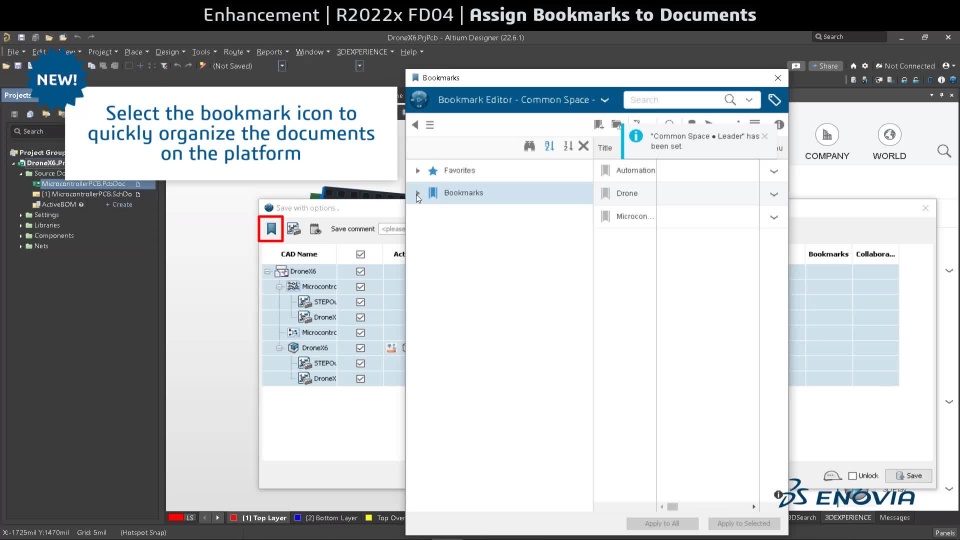Click the second toolbar icon beside the bookmark icon

[294, 229]
